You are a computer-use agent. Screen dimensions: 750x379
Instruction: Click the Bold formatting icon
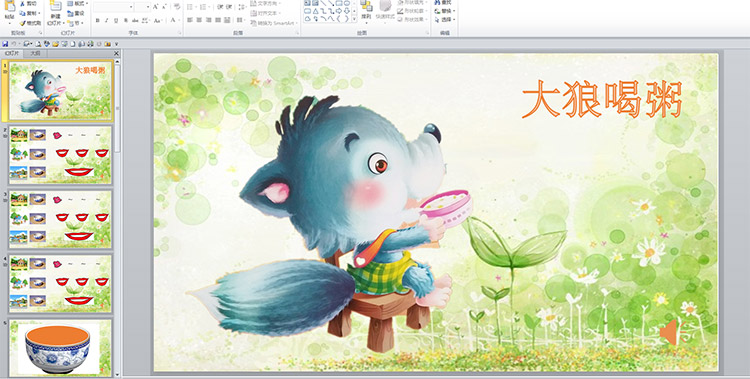[98, 21]
